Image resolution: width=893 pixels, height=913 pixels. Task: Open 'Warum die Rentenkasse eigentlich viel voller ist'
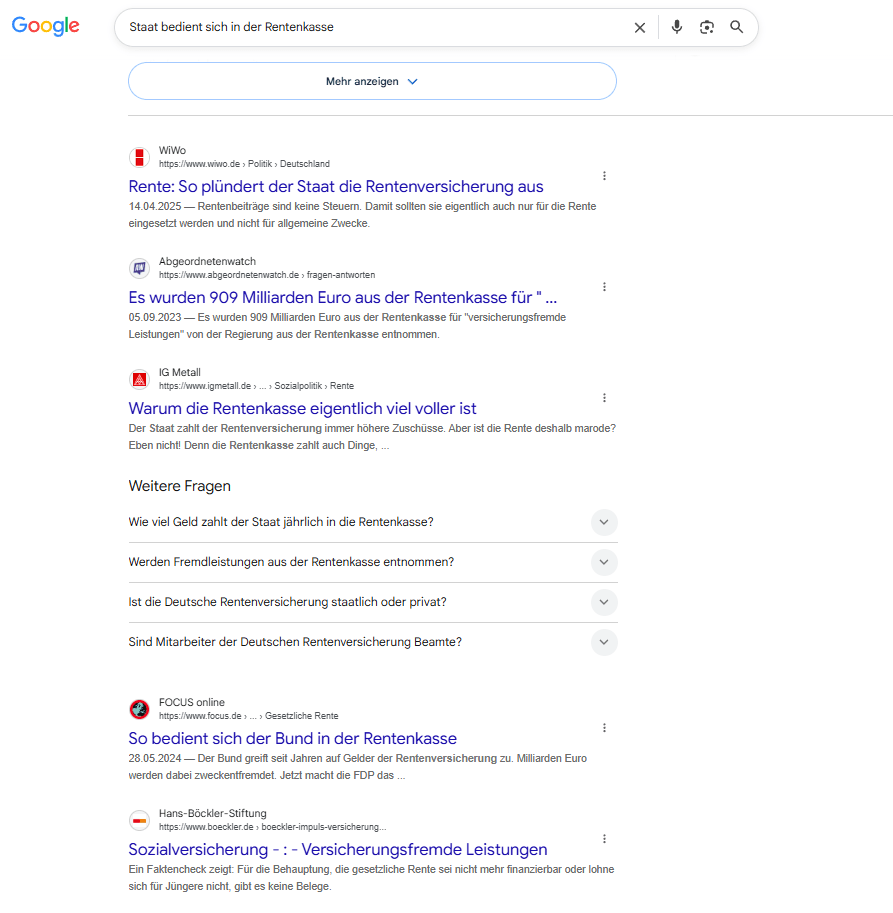pos(302,409)
